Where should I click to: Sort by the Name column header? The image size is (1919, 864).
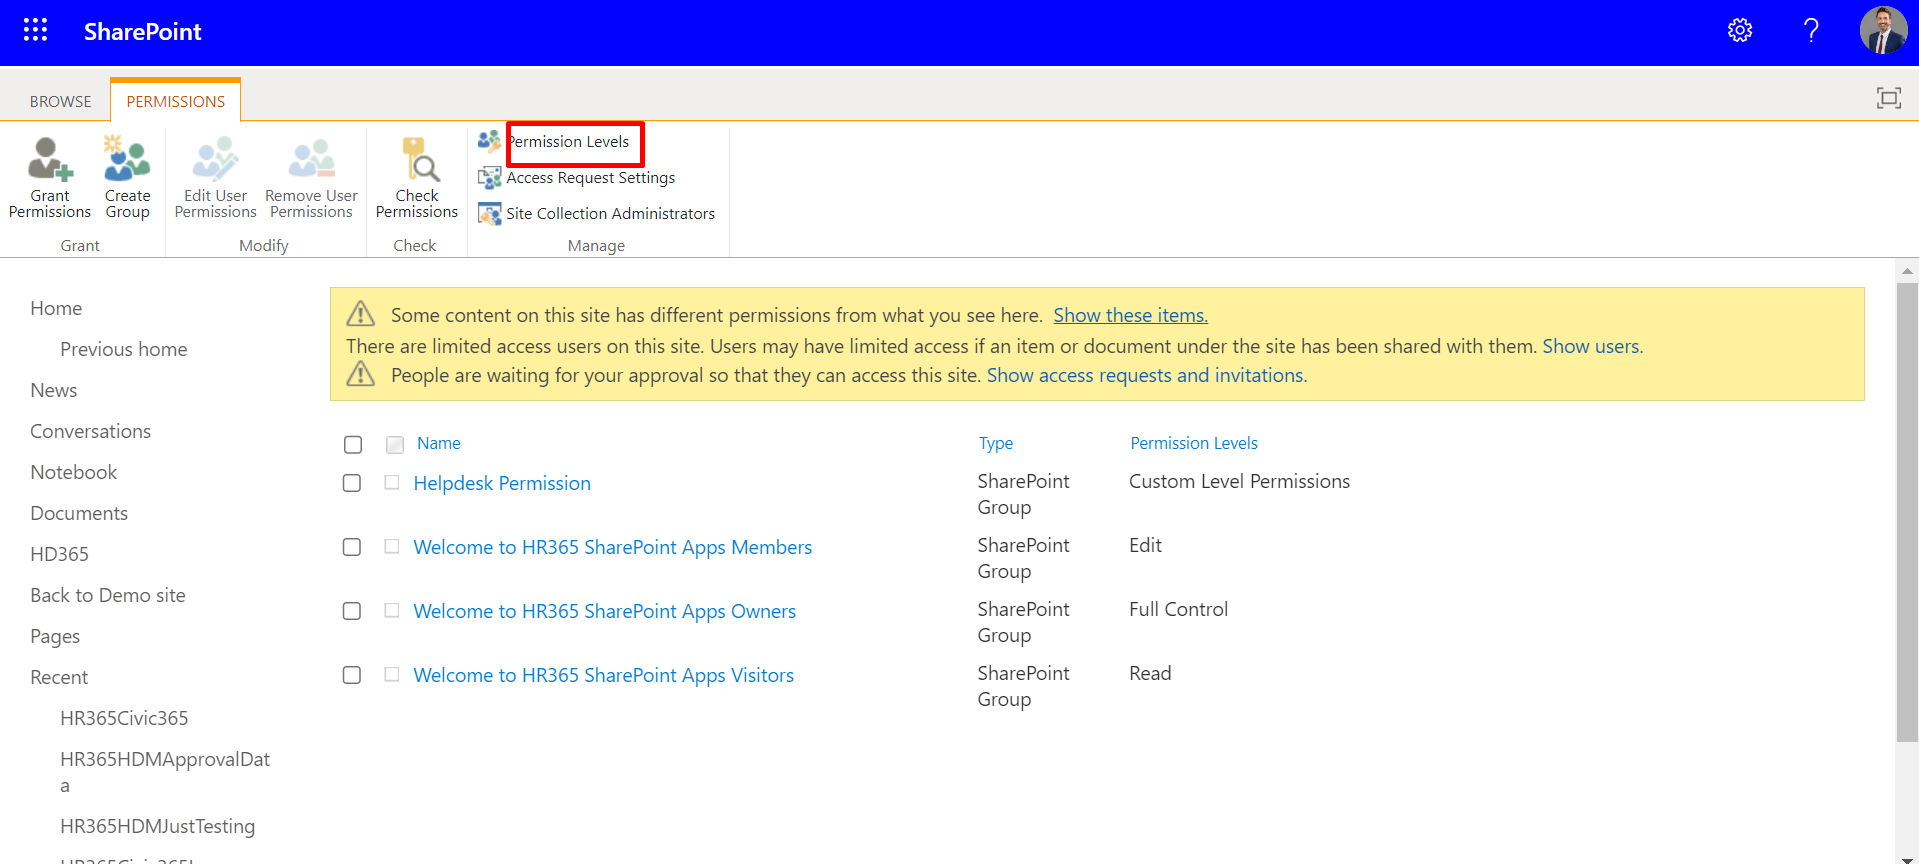click(439, 443)
